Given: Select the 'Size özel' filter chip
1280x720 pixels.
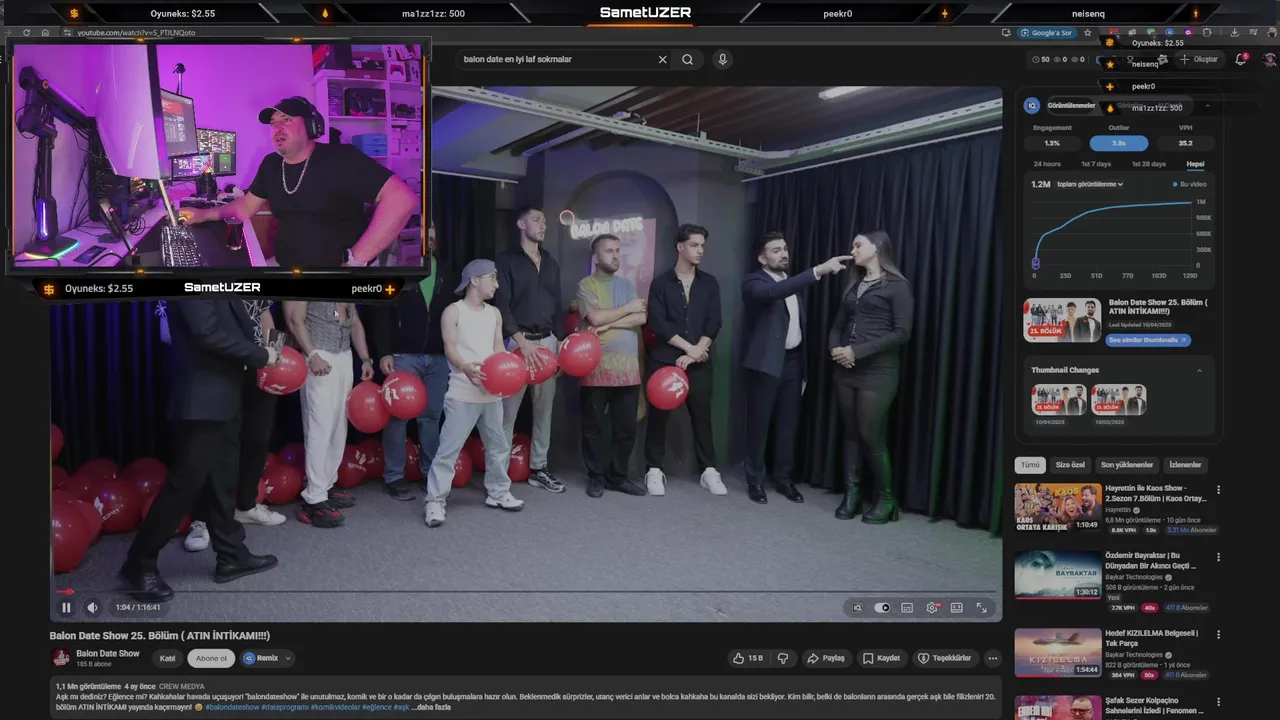Looking at the screenshot, I should (1070, 465).
